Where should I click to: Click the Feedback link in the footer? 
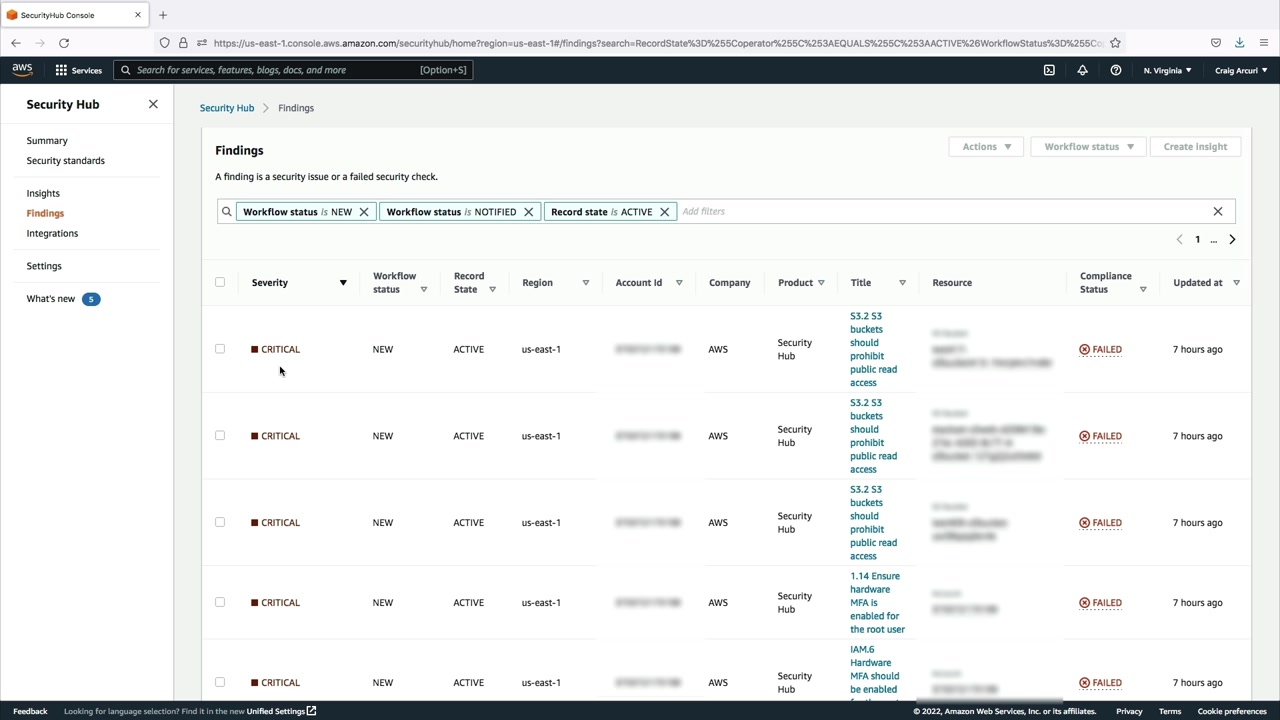30,712
